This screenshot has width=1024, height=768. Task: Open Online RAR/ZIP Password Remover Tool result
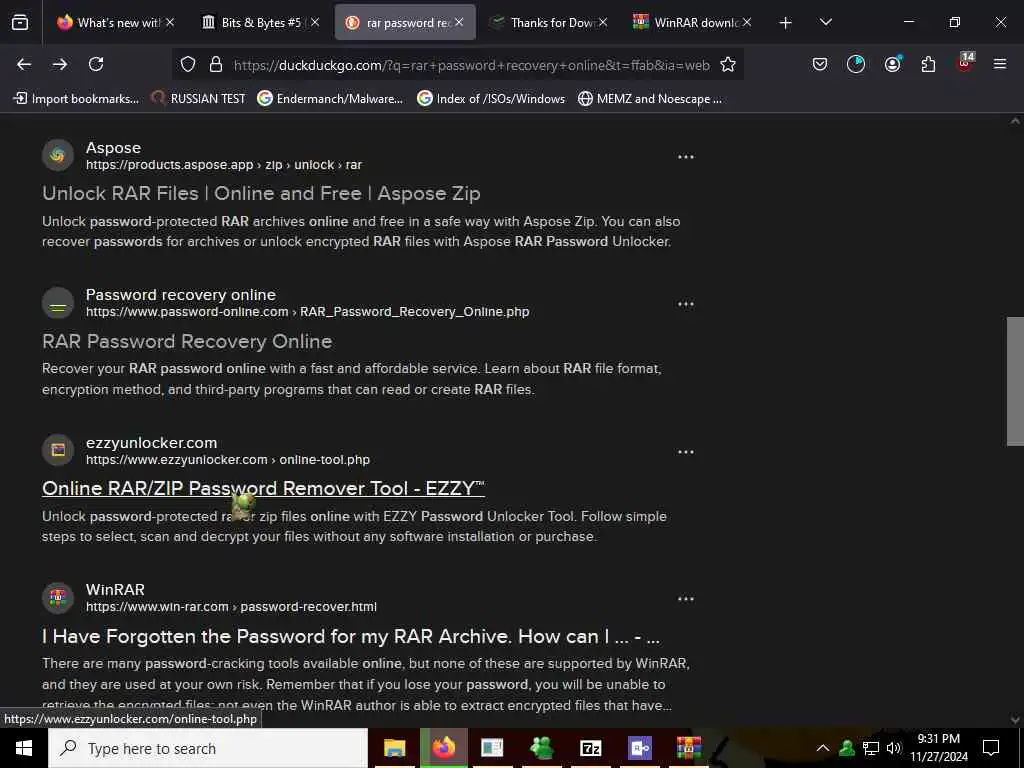point(263,488)
